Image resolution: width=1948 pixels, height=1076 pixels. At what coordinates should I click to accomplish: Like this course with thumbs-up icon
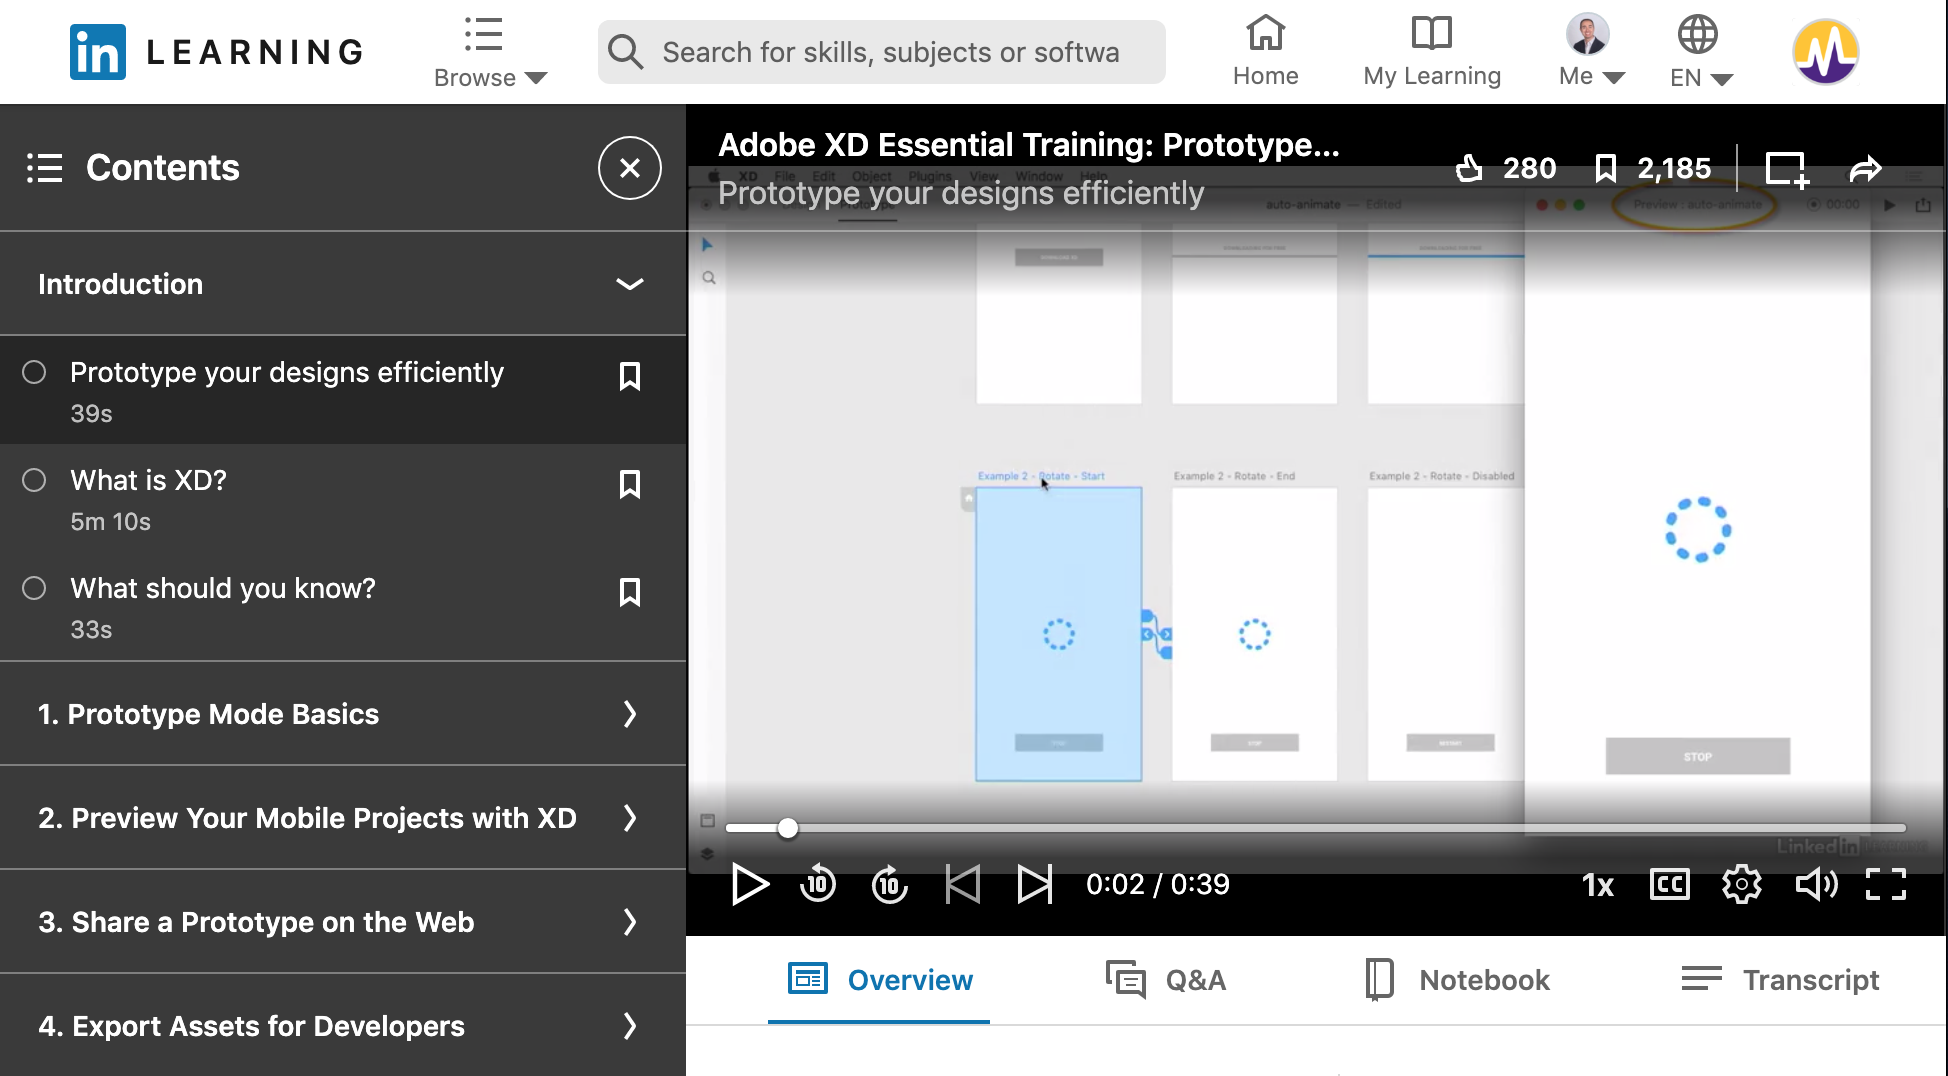coord(1469,168)
